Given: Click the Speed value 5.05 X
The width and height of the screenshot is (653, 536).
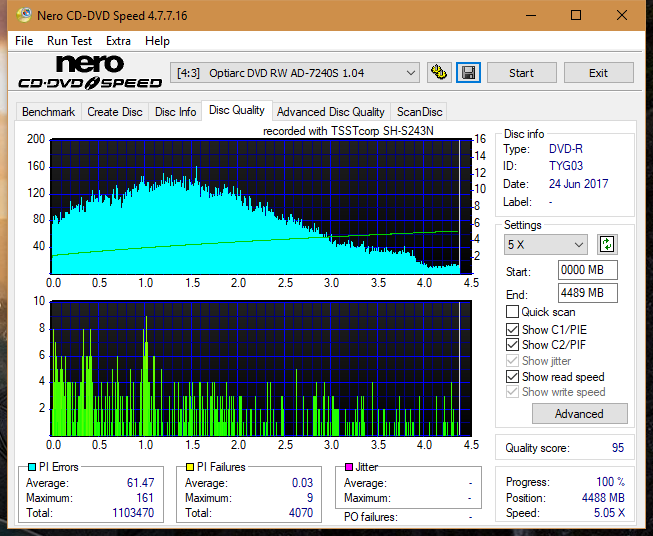Looking at the screenshot, I should click(x=609, y=513).
